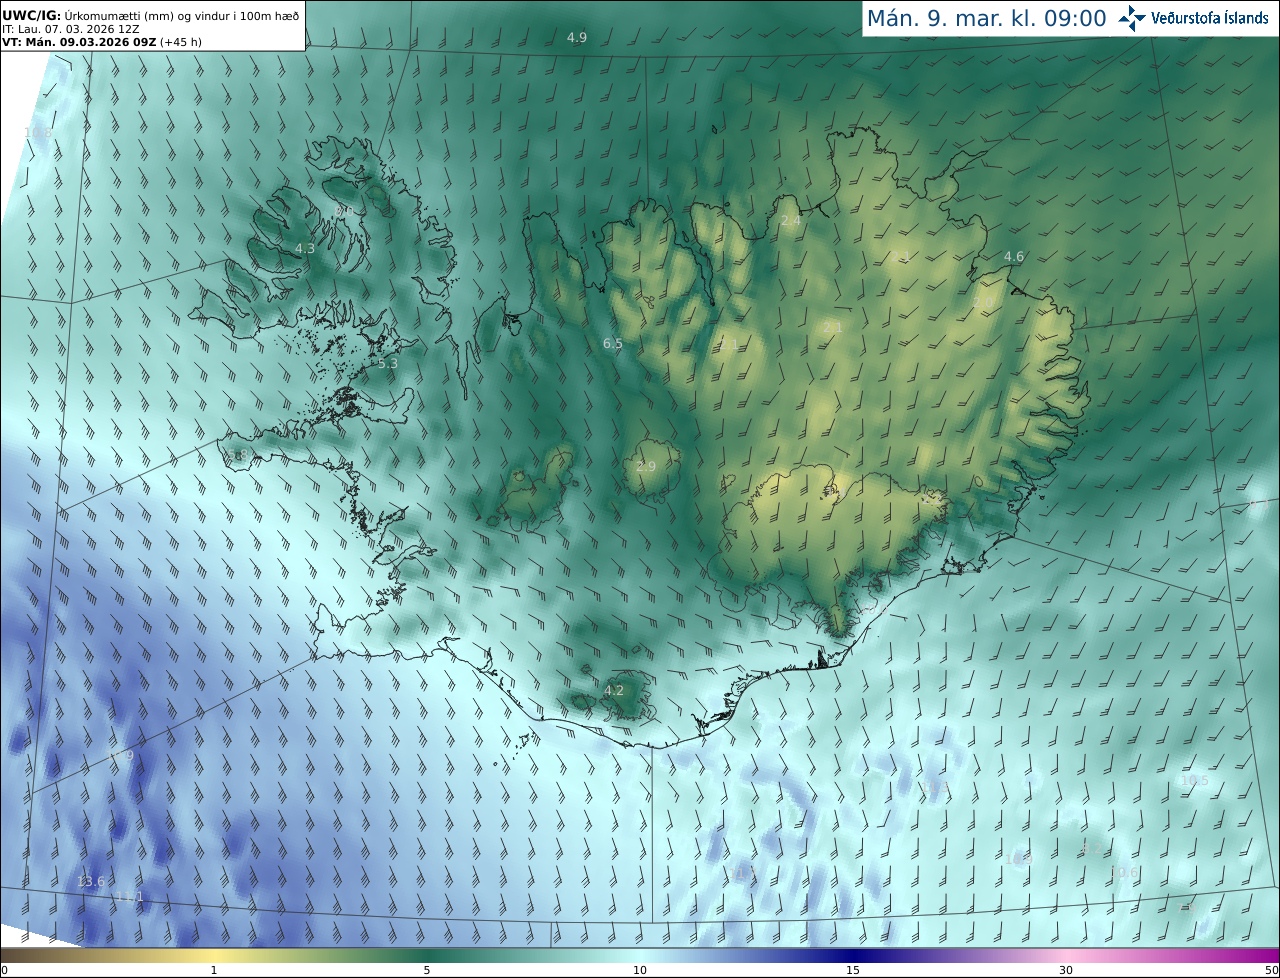Click the 4.2 value near the south coast
This screenshot has height=978, width=1280.
[x=614, y=691]
